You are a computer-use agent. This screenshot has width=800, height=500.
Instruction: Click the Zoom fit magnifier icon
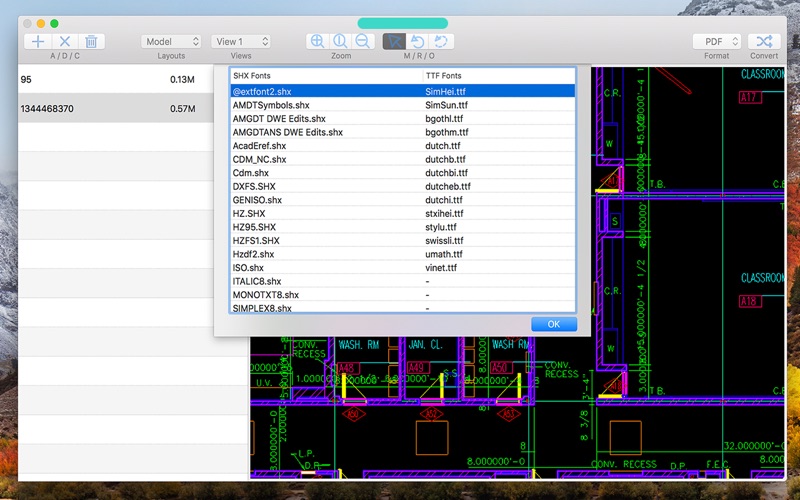click(340, 41)
